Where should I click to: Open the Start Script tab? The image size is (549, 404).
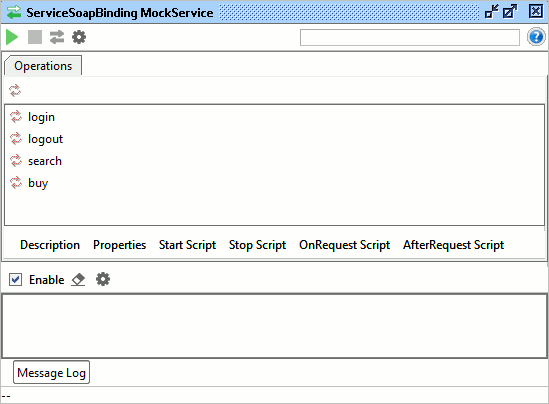(x=187, y=245)
